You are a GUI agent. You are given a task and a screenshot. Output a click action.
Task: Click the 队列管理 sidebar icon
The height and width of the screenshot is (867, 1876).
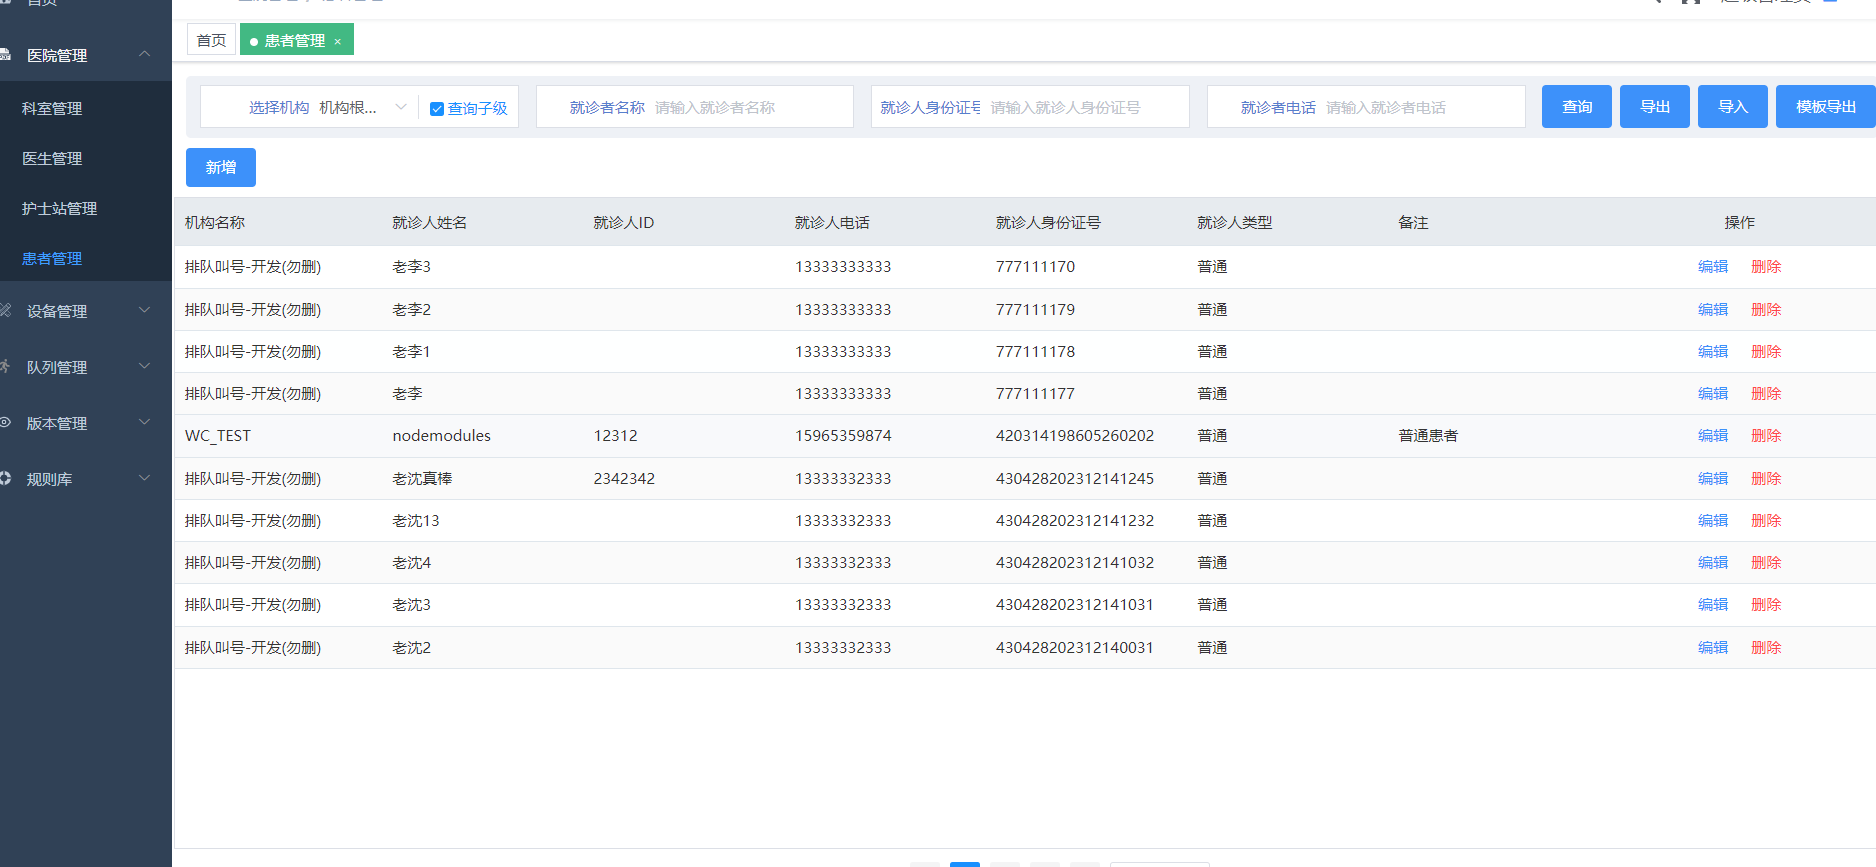5,367
